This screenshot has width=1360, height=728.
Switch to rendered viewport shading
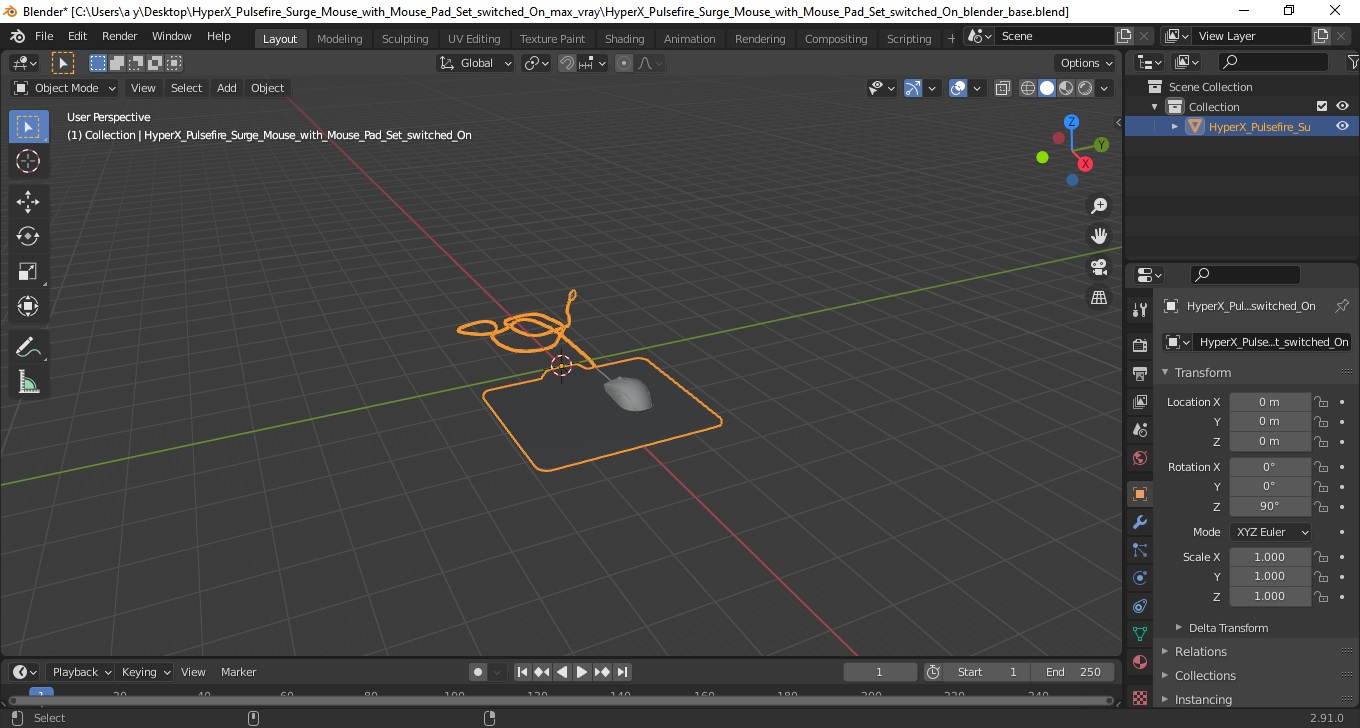[1085, 88]
